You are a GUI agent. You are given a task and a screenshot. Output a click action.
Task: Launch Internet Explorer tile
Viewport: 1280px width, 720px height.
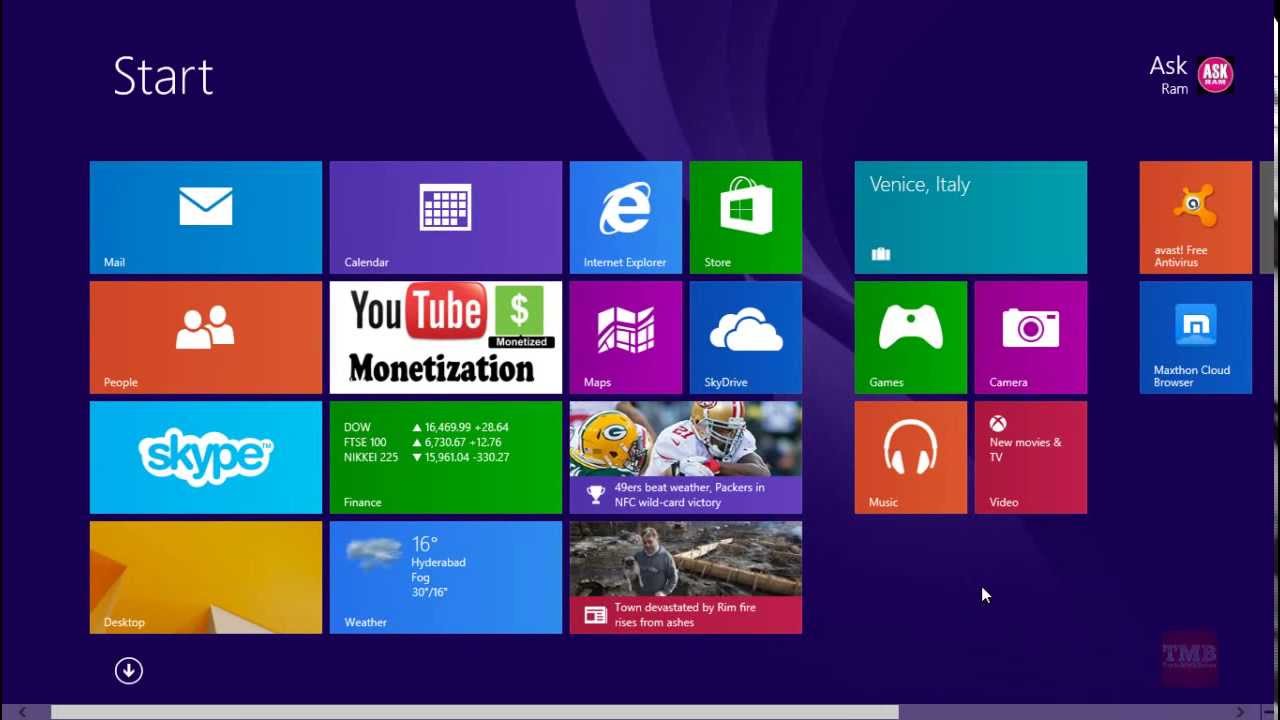point(626,217)
